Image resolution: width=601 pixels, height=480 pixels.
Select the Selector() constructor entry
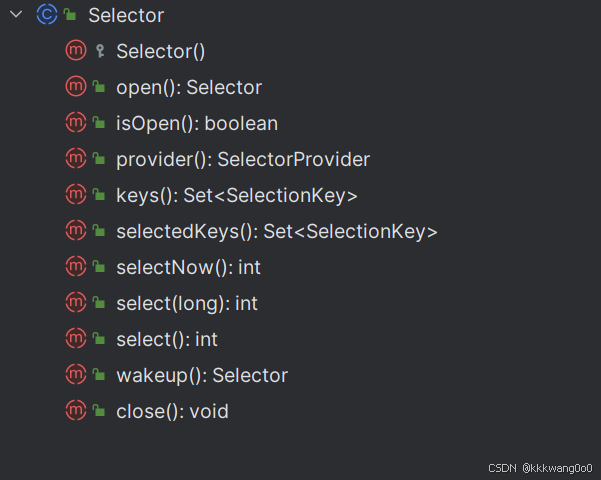coord(161,51)
